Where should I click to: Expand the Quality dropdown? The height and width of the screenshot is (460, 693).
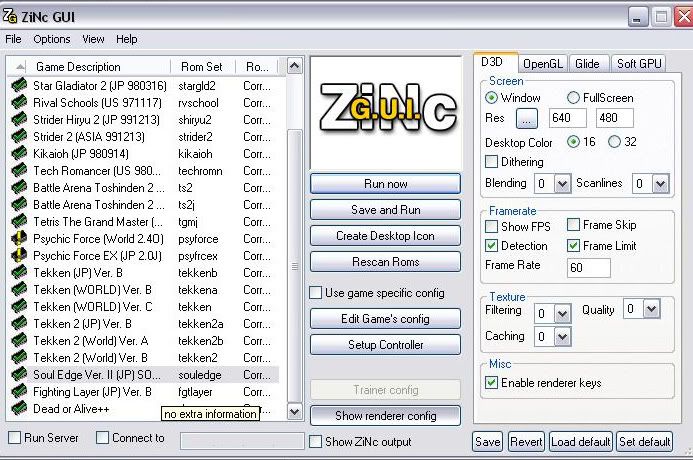point(651,308)
